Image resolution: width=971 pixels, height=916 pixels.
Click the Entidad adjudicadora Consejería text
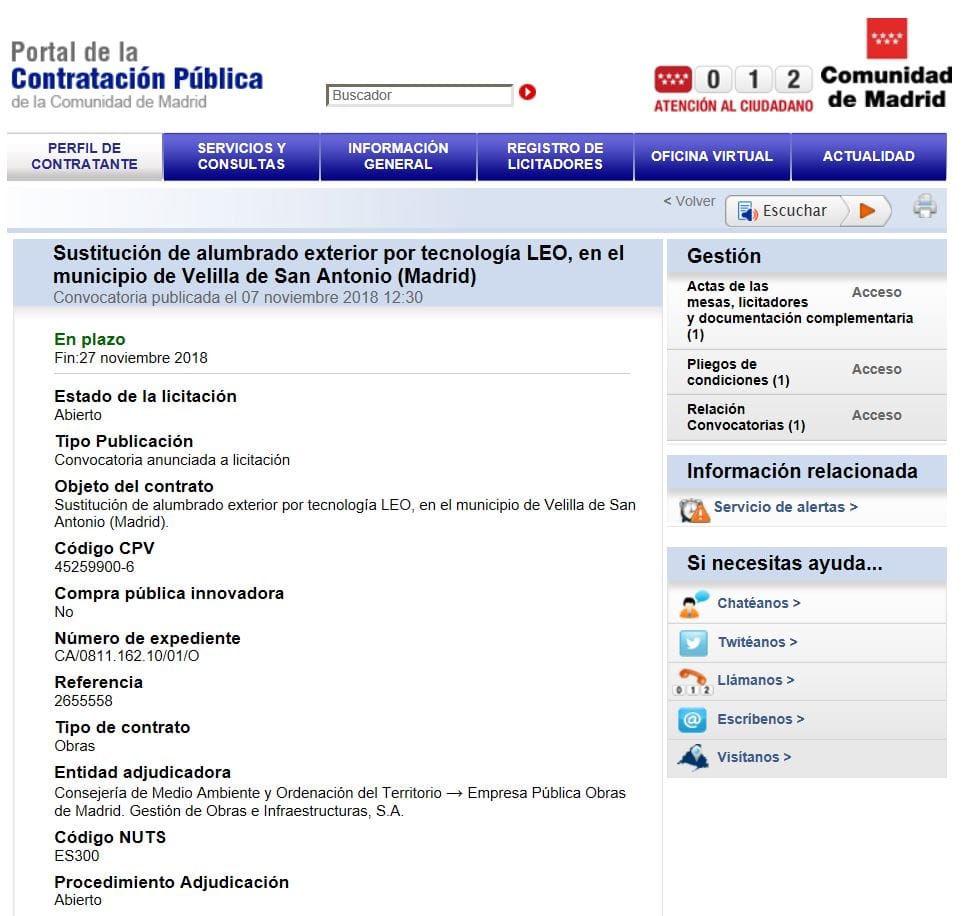pos(340,802)
